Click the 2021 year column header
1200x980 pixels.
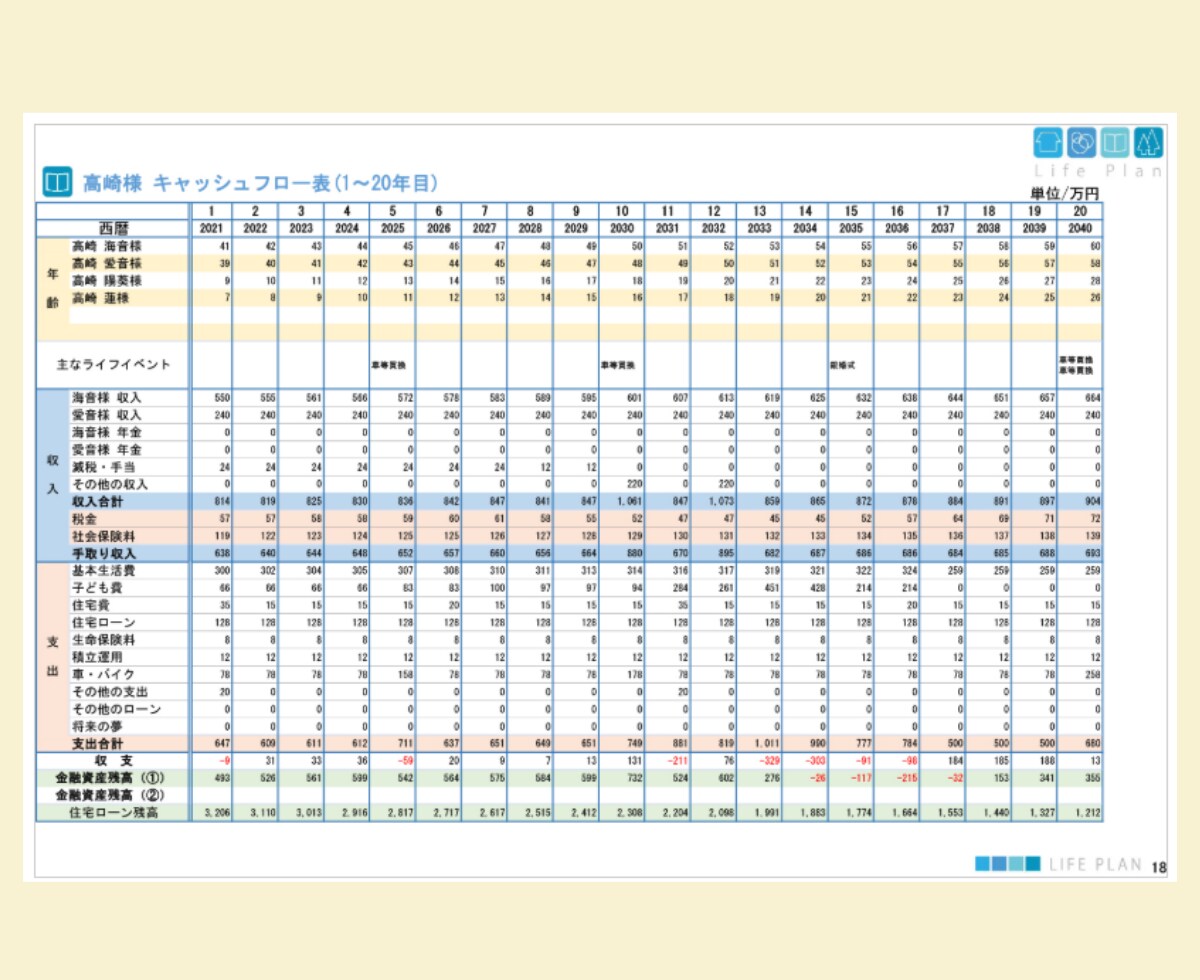click(x=212, y=228)
